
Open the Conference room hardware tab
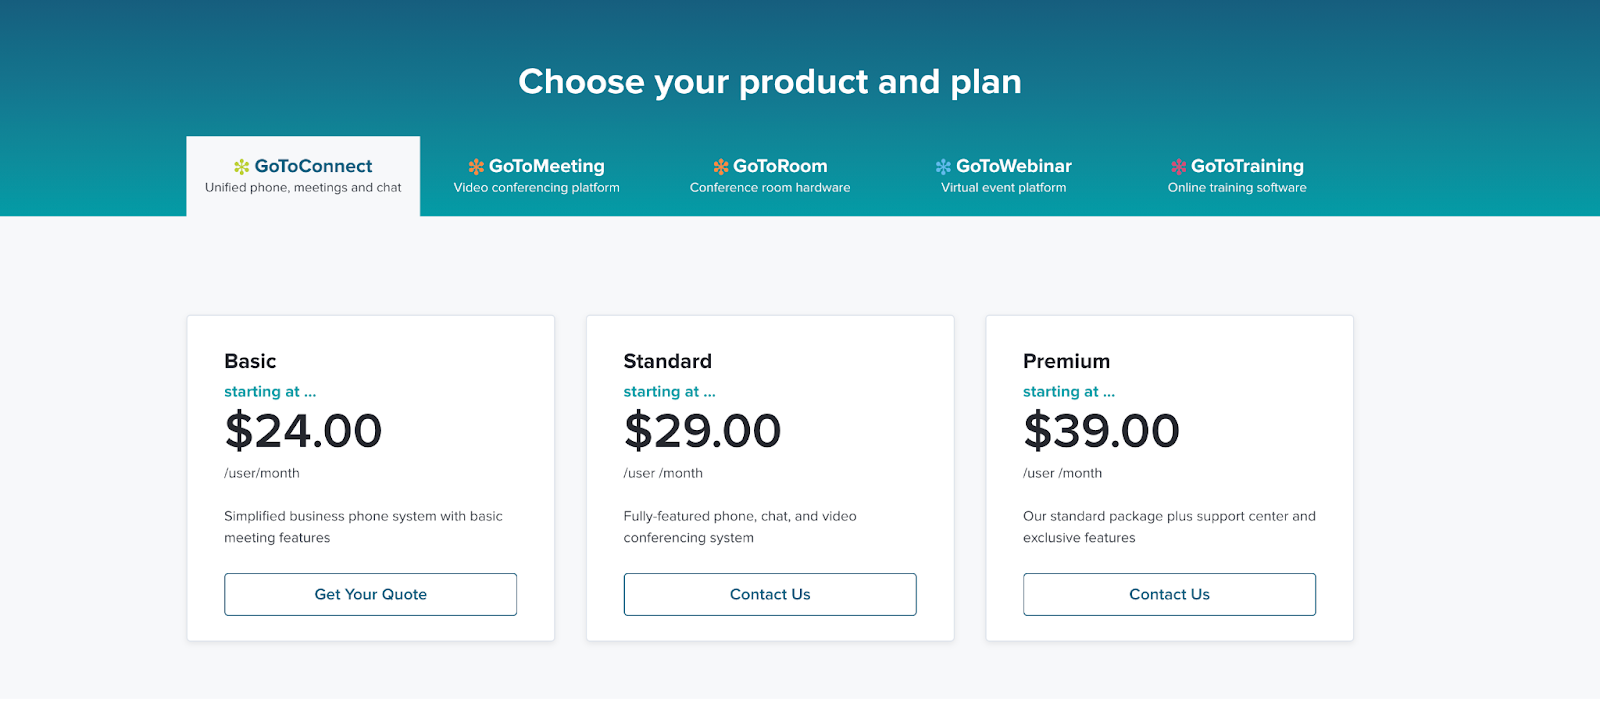[x=770, y=177]
